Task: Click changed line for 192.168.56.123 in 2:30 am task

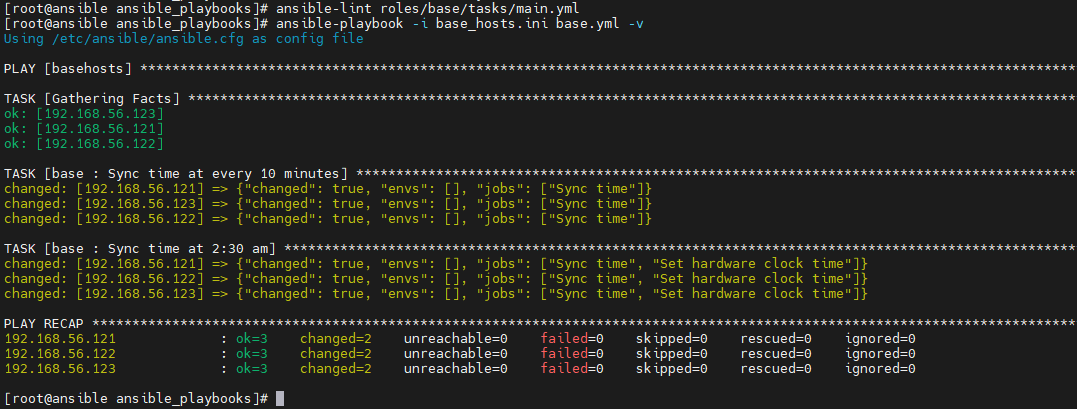Action: click(x=436, y=294)
